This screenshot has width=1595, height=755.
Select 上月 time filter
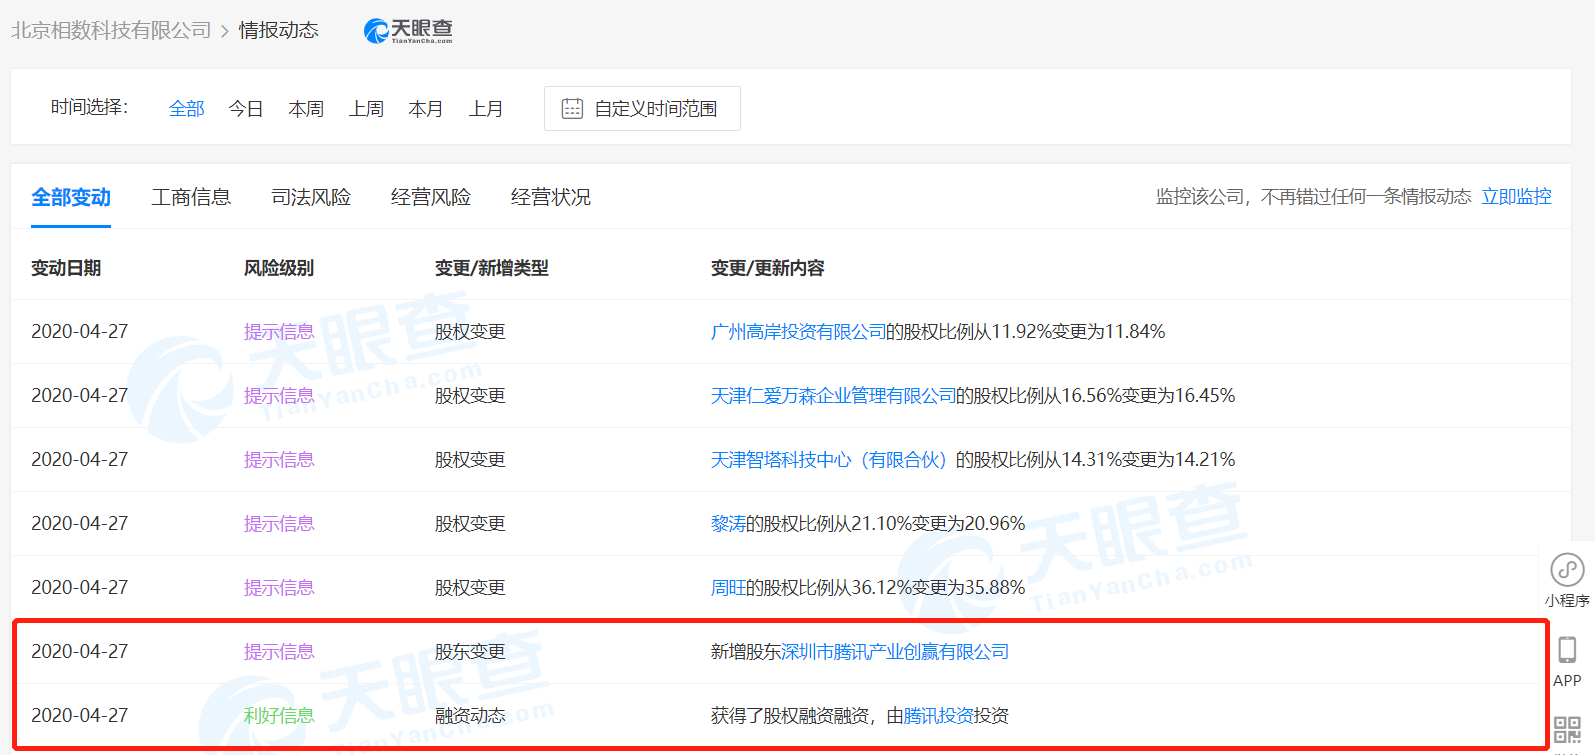click(486, 108)
